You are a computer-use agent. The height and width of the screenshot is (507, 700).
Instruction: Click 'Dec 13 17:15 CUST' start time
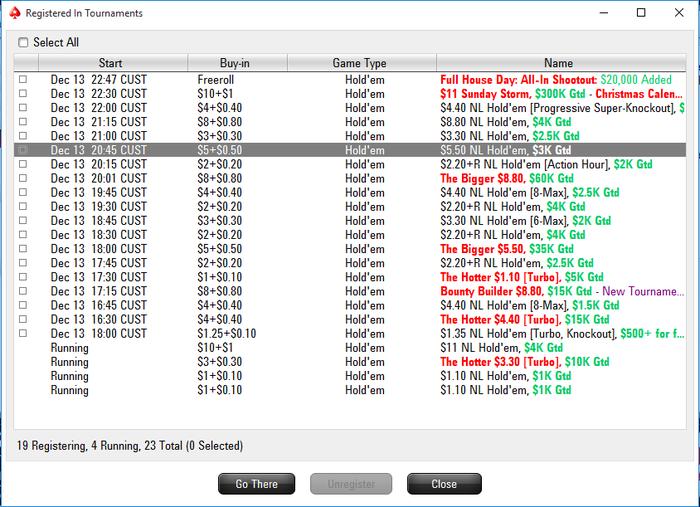pyautogui.click(x=99, y=291)
